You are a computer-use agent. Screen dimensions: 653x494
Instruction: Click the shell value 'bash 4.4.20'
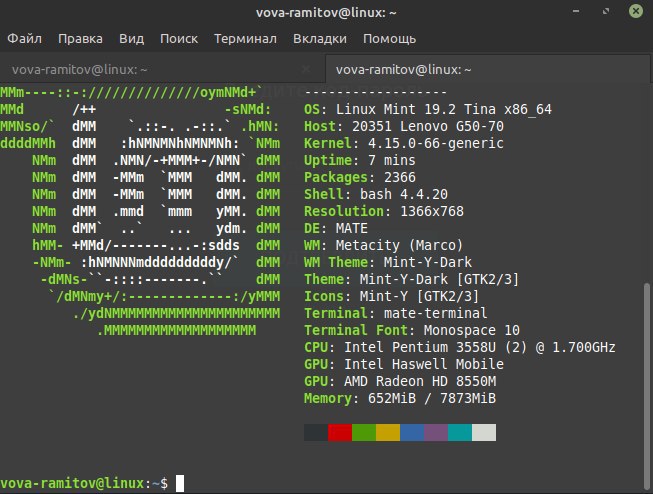tap(404, 195)
